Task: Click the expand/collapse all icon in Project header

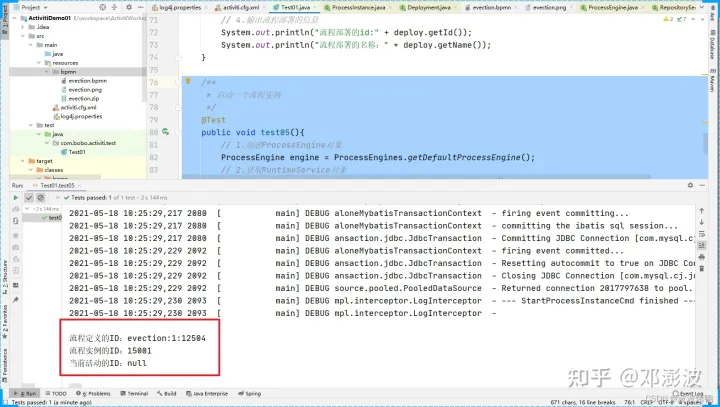Action: click(x=114, y=7)
